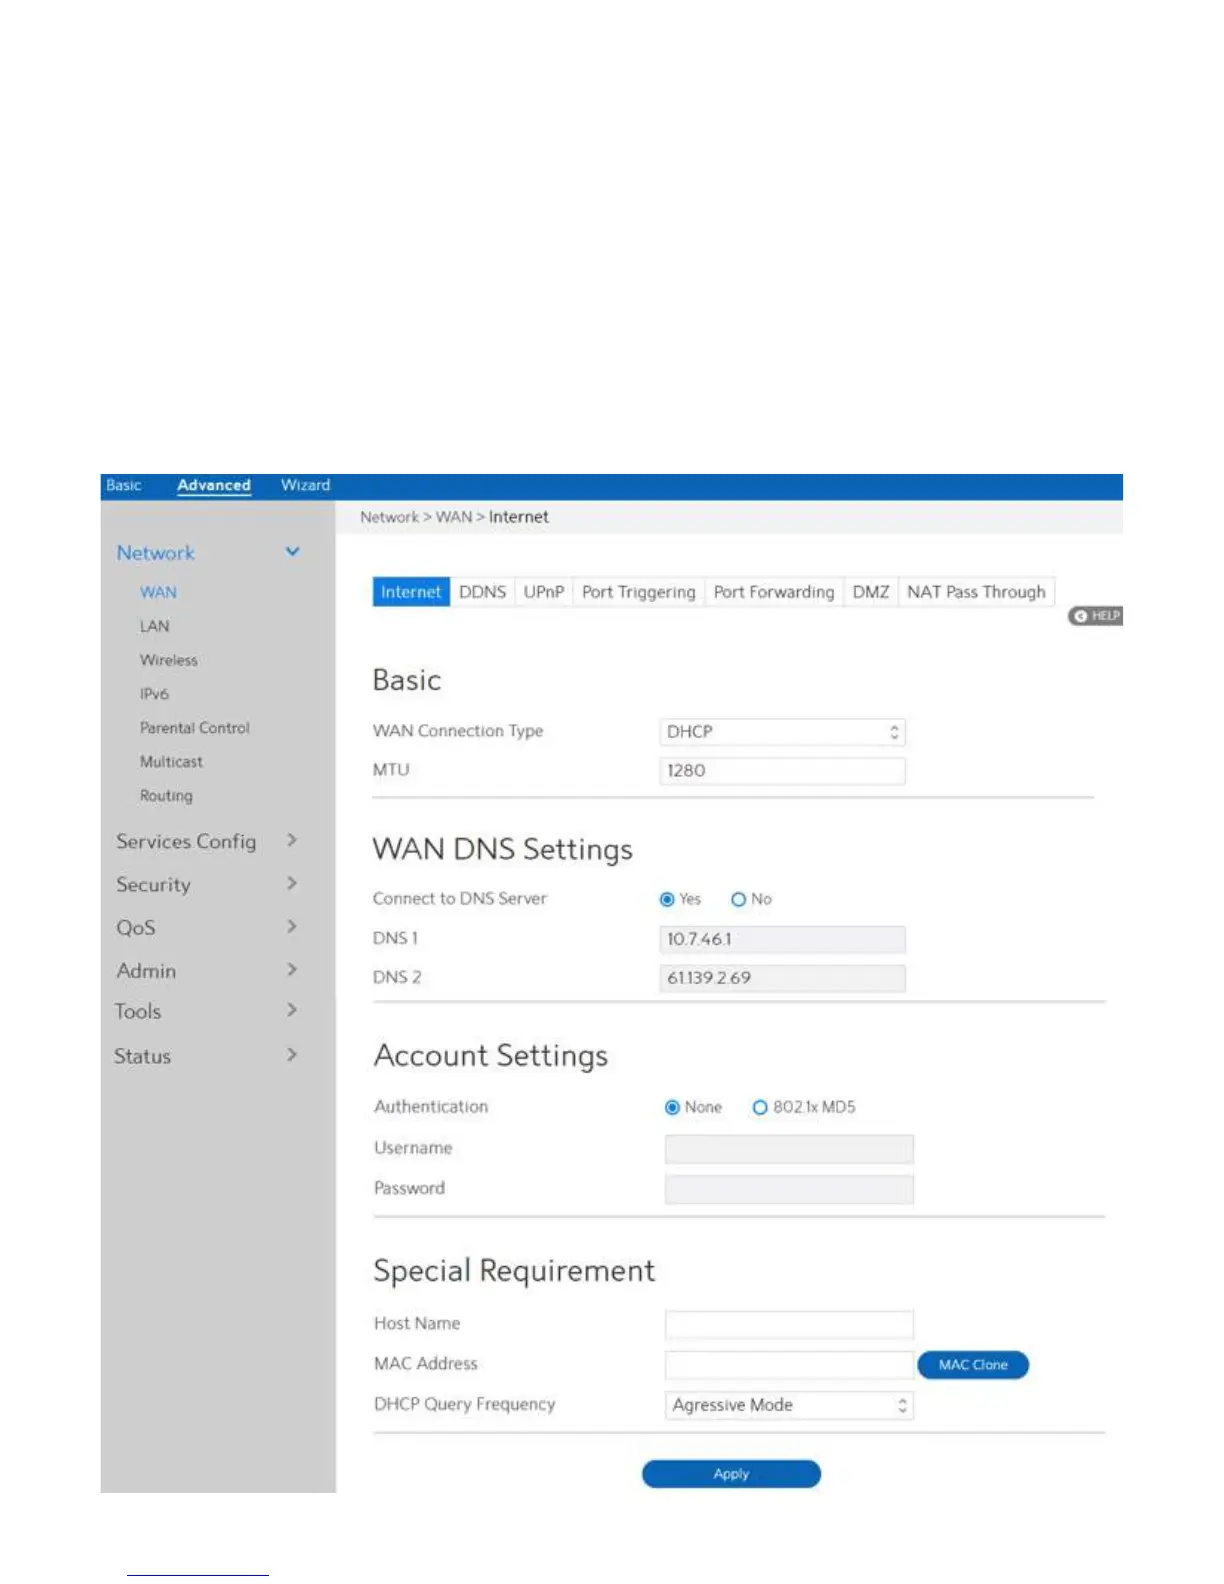Open the Port Triggering tab
Viewport: 1224px width, 1584px height.
639,592
